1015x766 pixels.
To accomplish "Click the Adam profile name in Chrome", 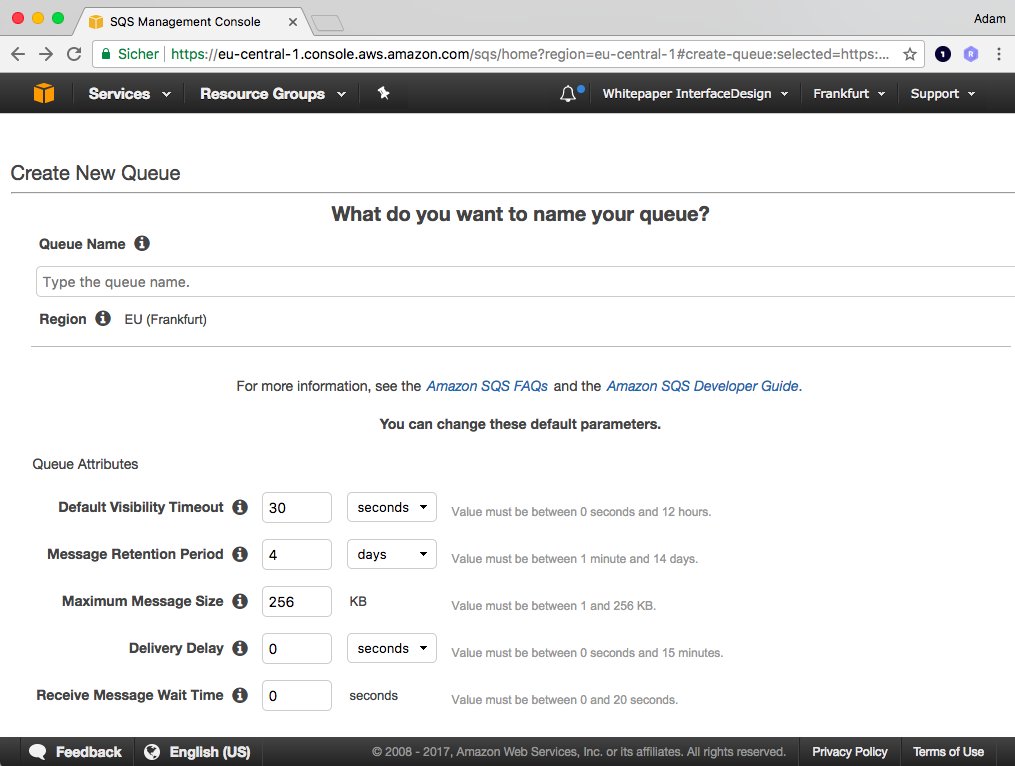I will [x=989, y=19].
